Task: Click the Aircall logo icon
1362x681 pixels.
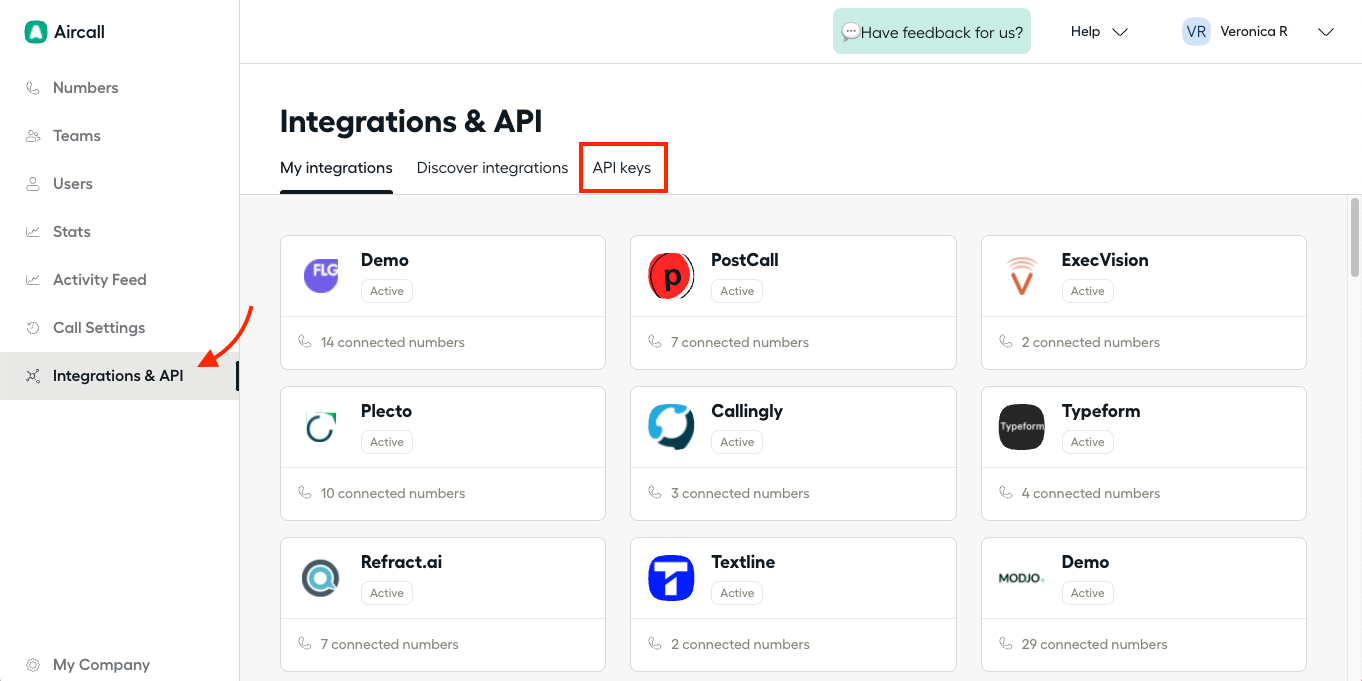Action: click(x=36, y=32)
